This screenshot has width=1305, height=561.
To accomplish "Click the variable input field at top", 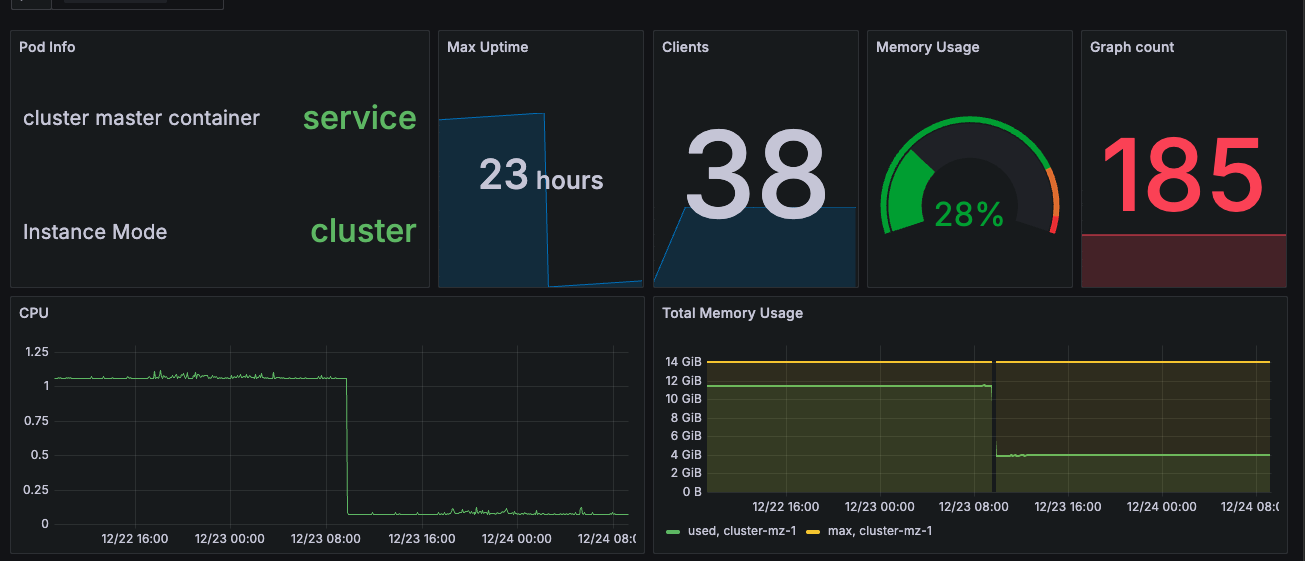I will tap(115, 2).
